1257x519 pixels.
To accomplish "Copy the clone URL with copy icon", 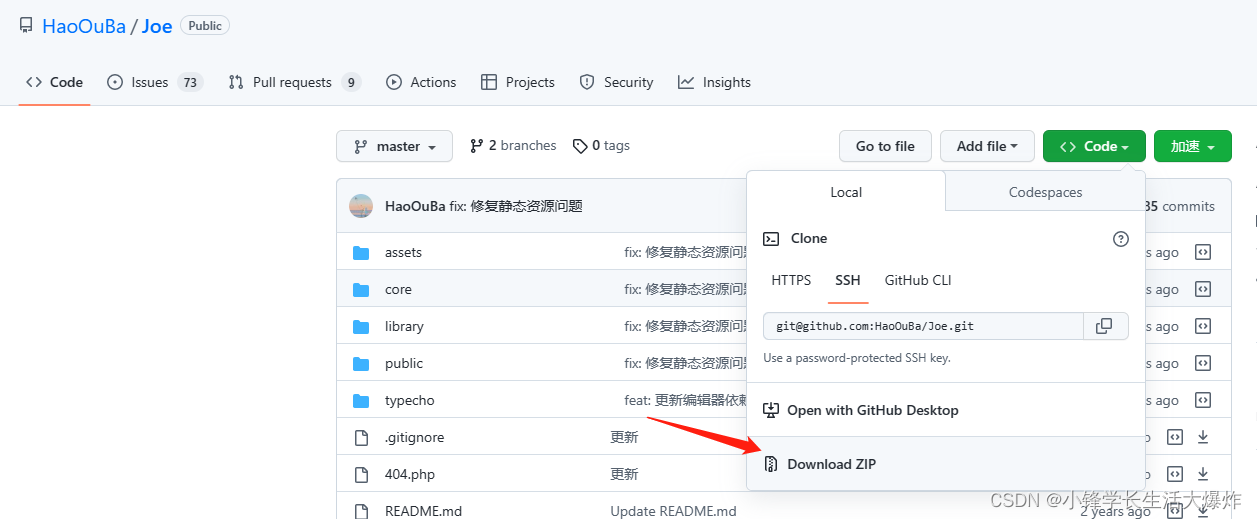I will (1105, 326).
